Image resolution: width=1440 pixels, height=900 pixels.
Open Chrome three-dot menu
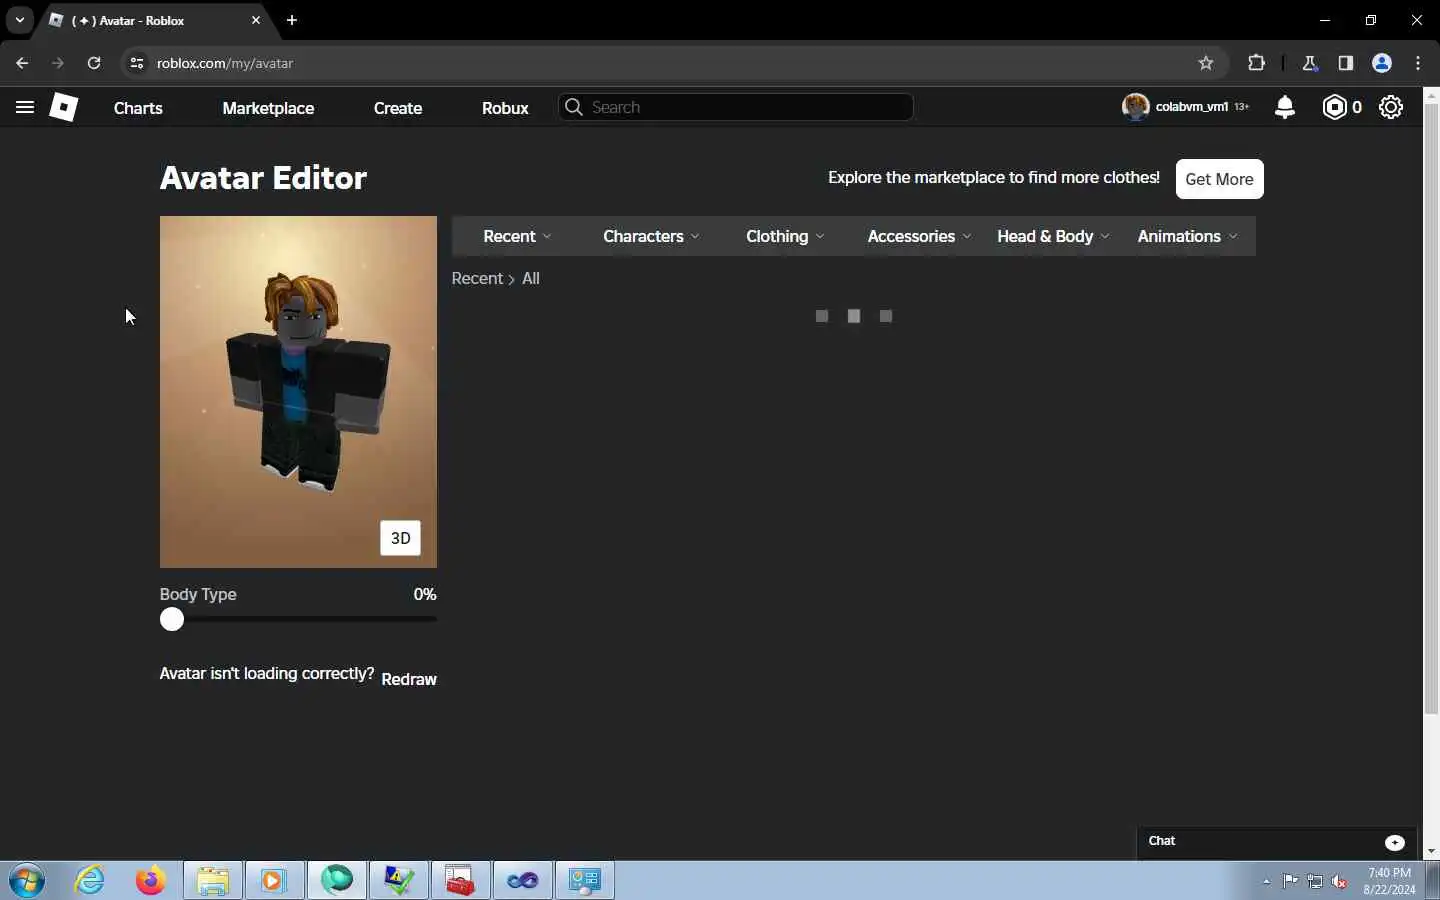1419,63
